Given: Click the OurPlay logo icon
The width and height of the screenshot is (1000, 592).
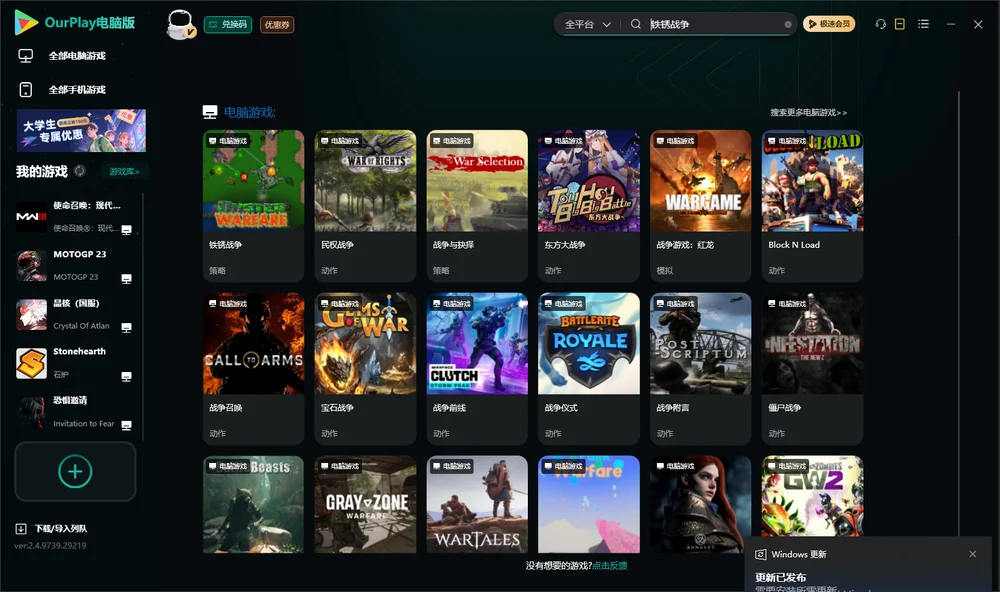Looking at the screenshot, I should pos(26,22).
